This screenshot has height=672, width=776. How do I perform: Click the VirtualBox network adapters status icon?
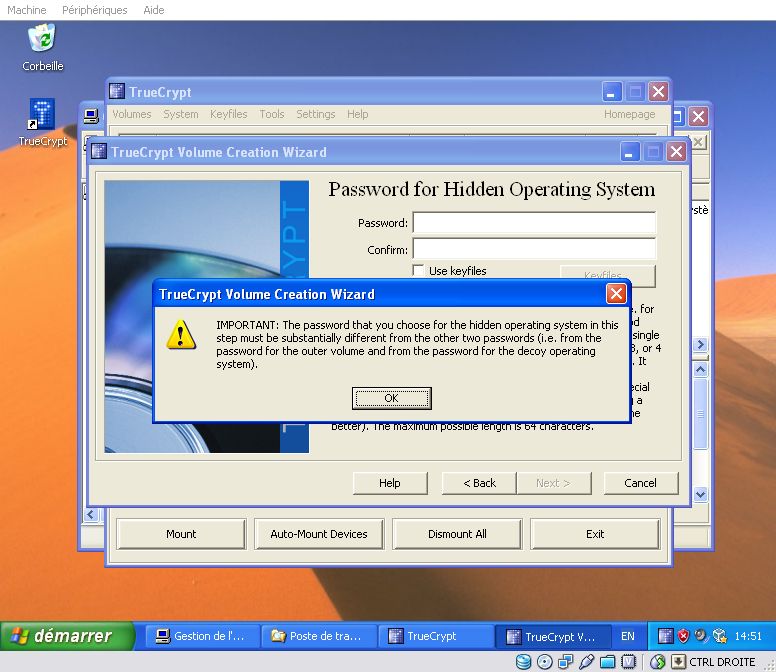click(x=565, y=662)
